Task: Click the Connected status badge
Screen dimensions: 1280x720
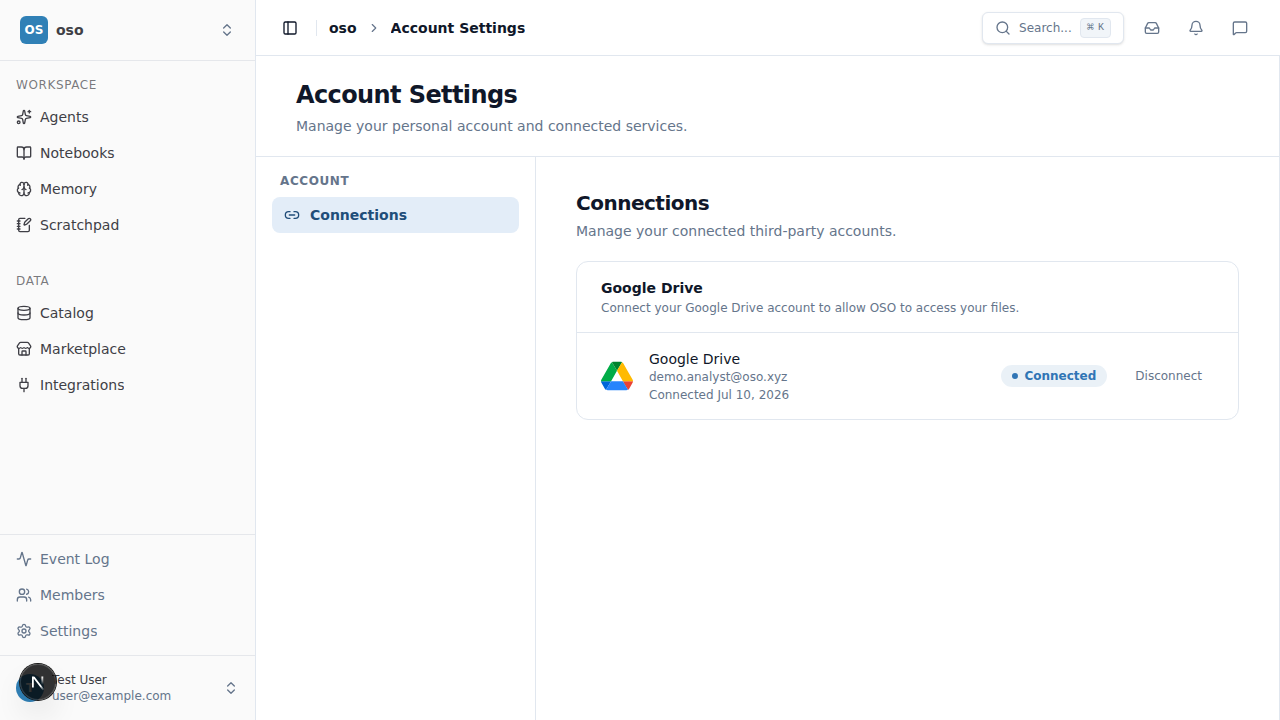Action: (1054, 376)
